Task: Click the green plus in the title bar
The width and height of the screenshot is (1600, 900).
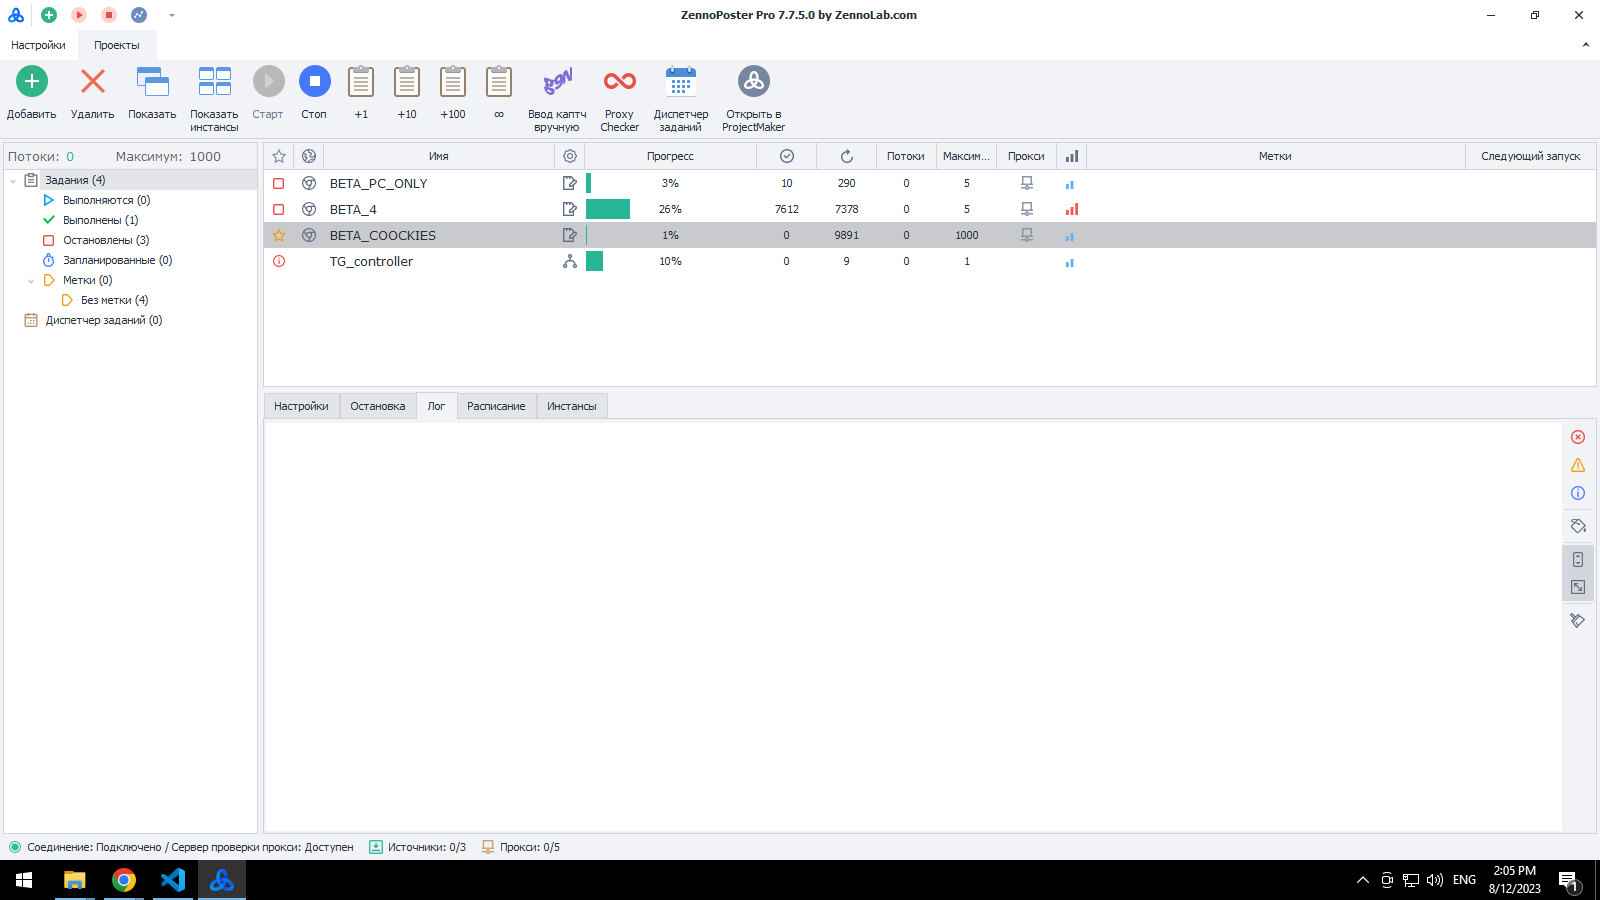Action: coord(49,15)
